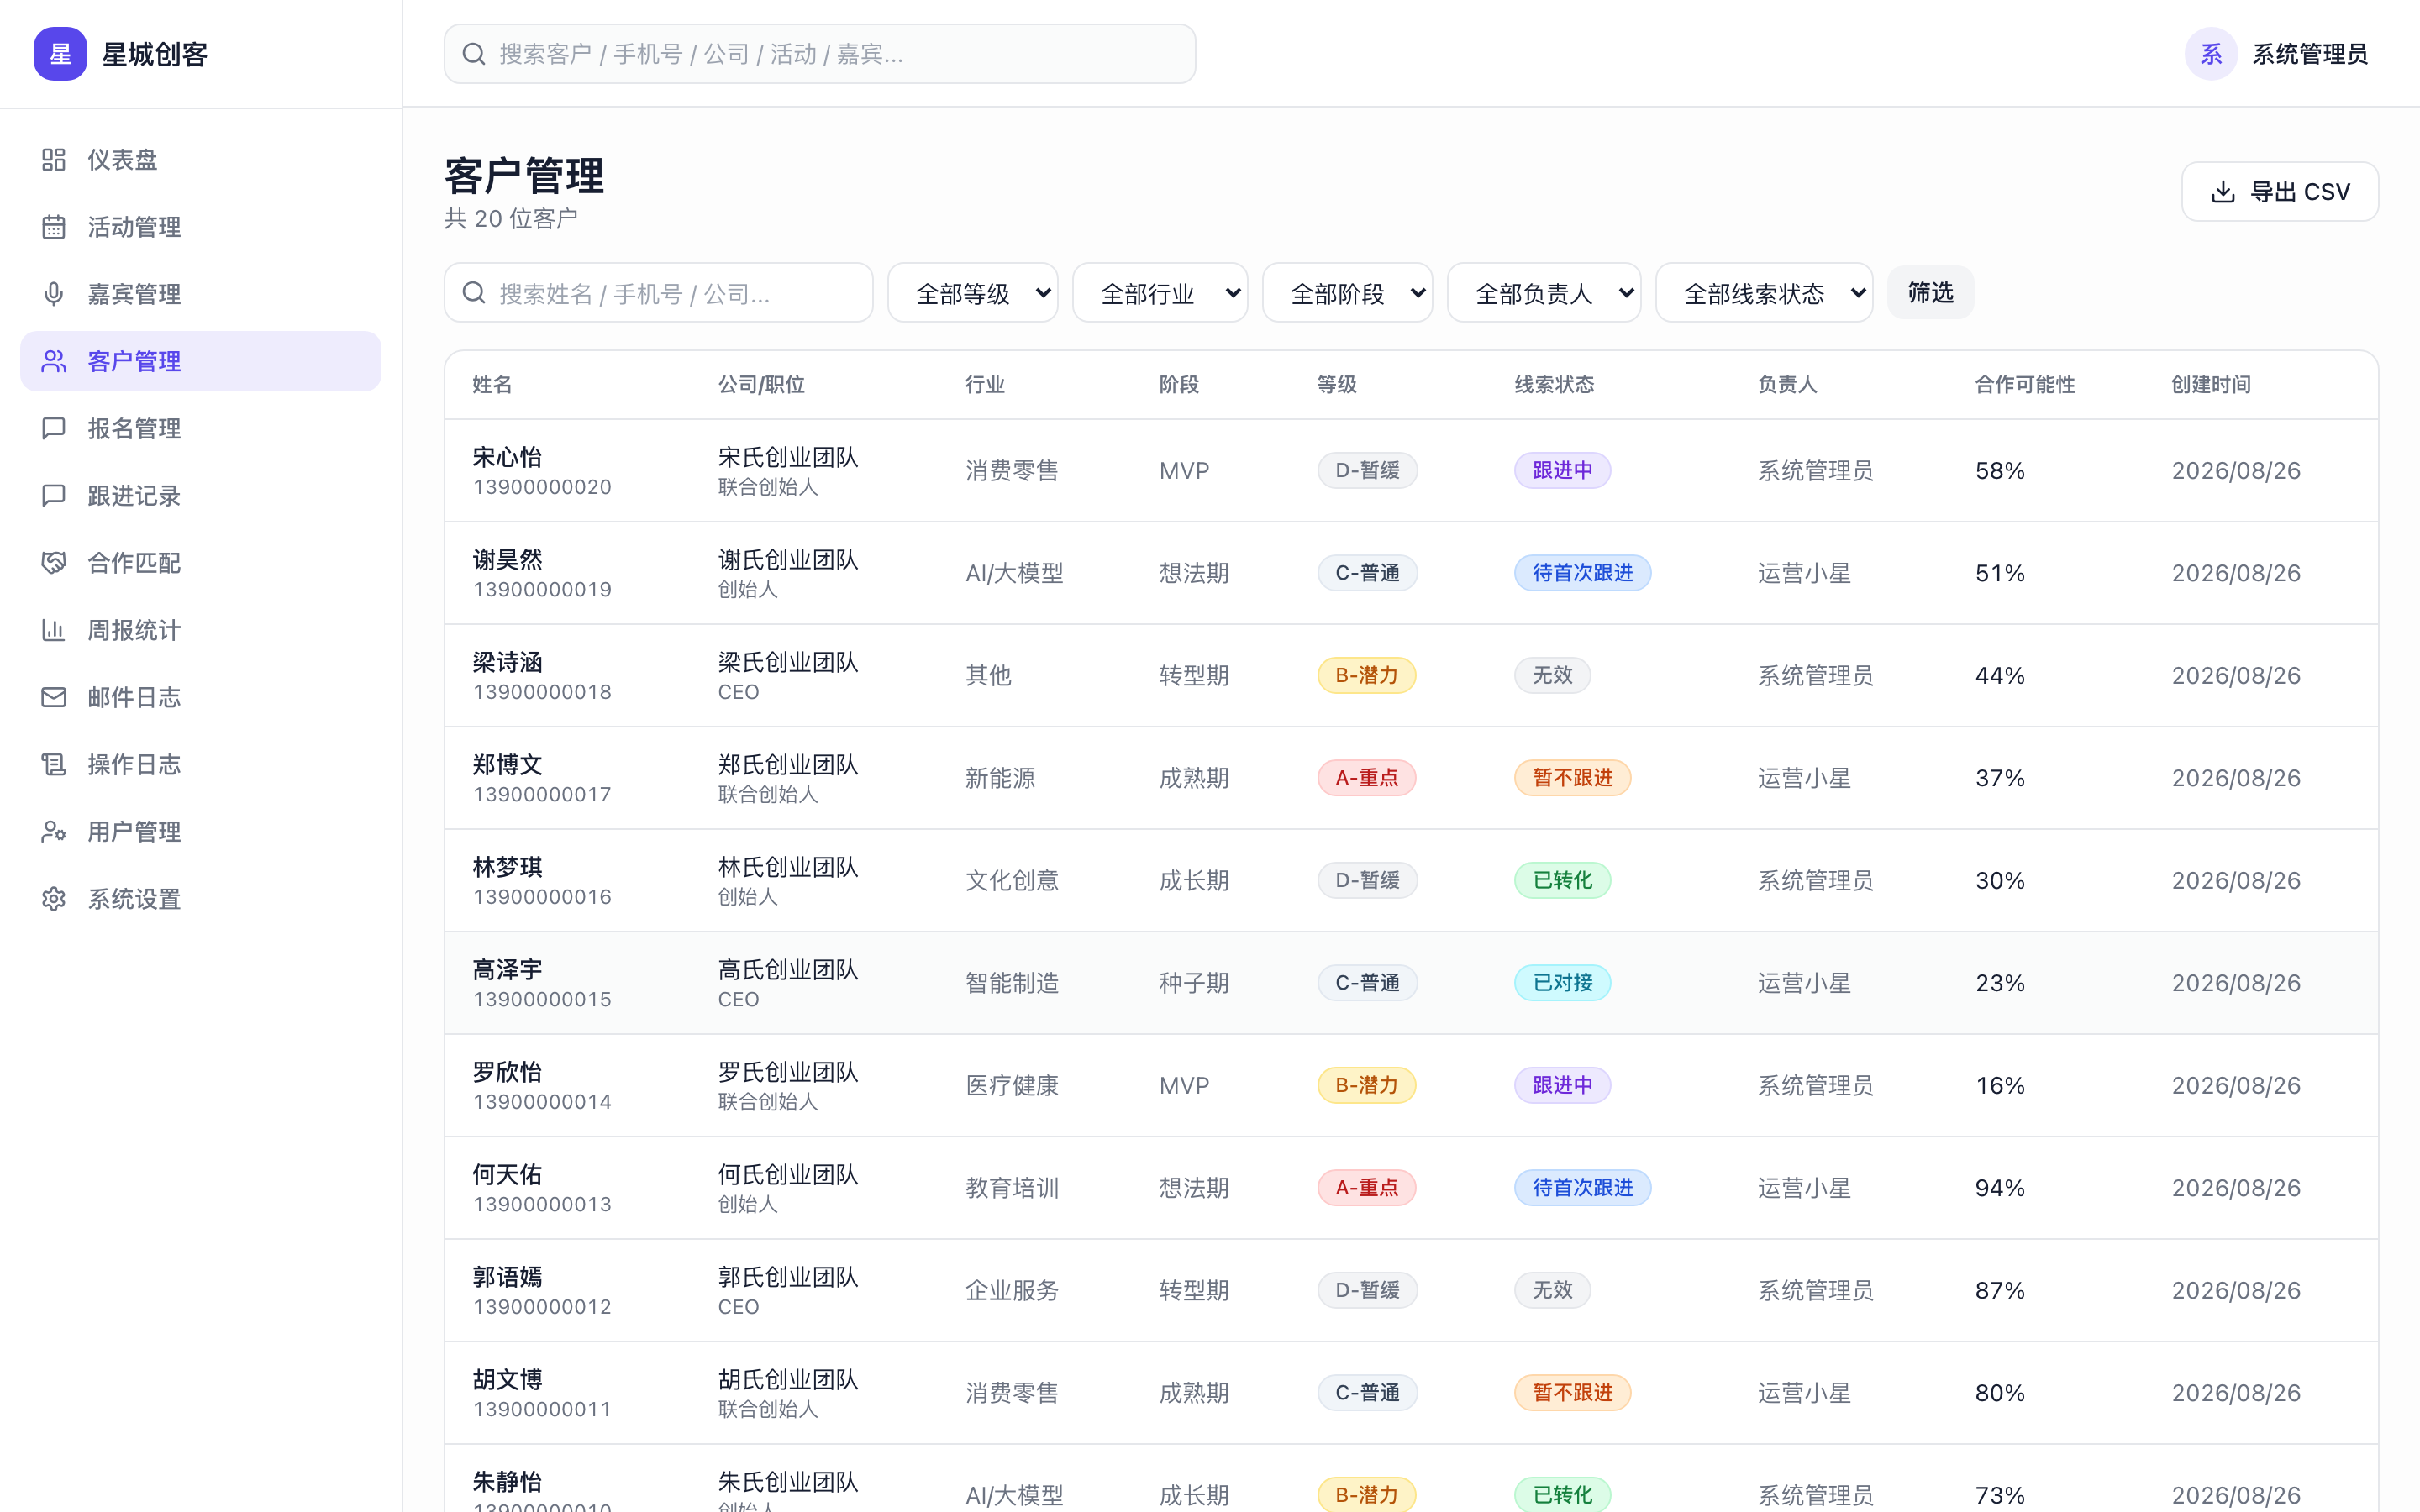Click the magnifier icon in top search bar
The width and height of the screenshot is (2420, 1512).
[474, 54]
